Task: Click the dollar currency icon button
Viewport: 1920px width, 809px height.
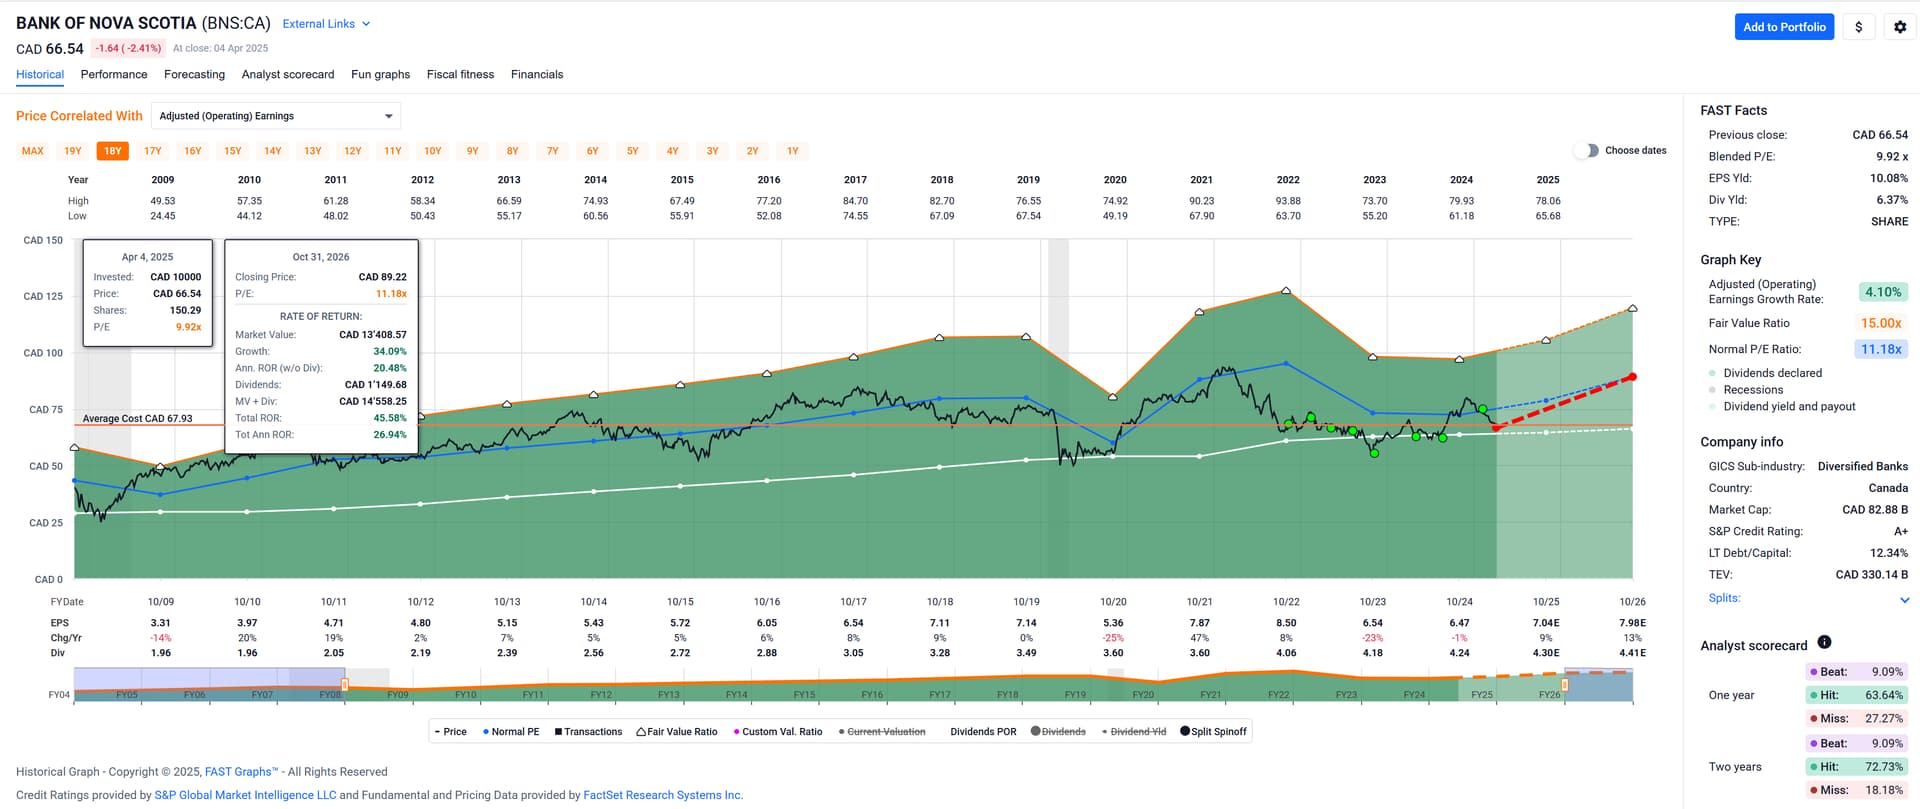Action: click(x=1858, y=27)
